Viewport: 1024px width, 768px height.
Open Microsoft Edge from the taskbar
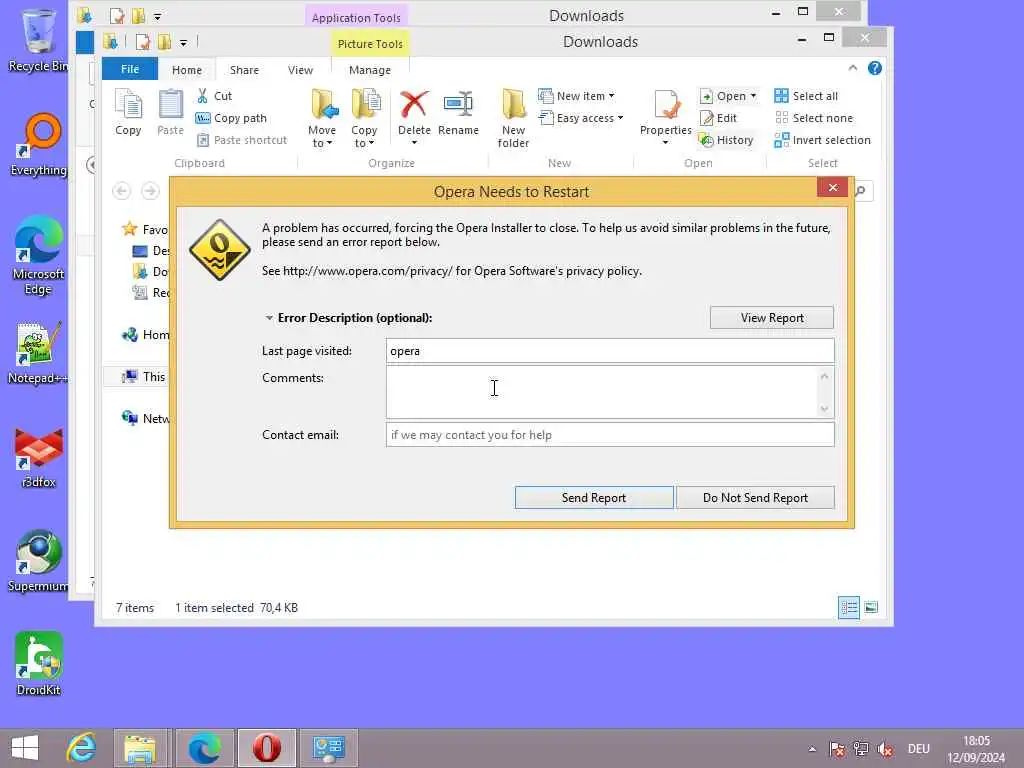tap(204, 748)
